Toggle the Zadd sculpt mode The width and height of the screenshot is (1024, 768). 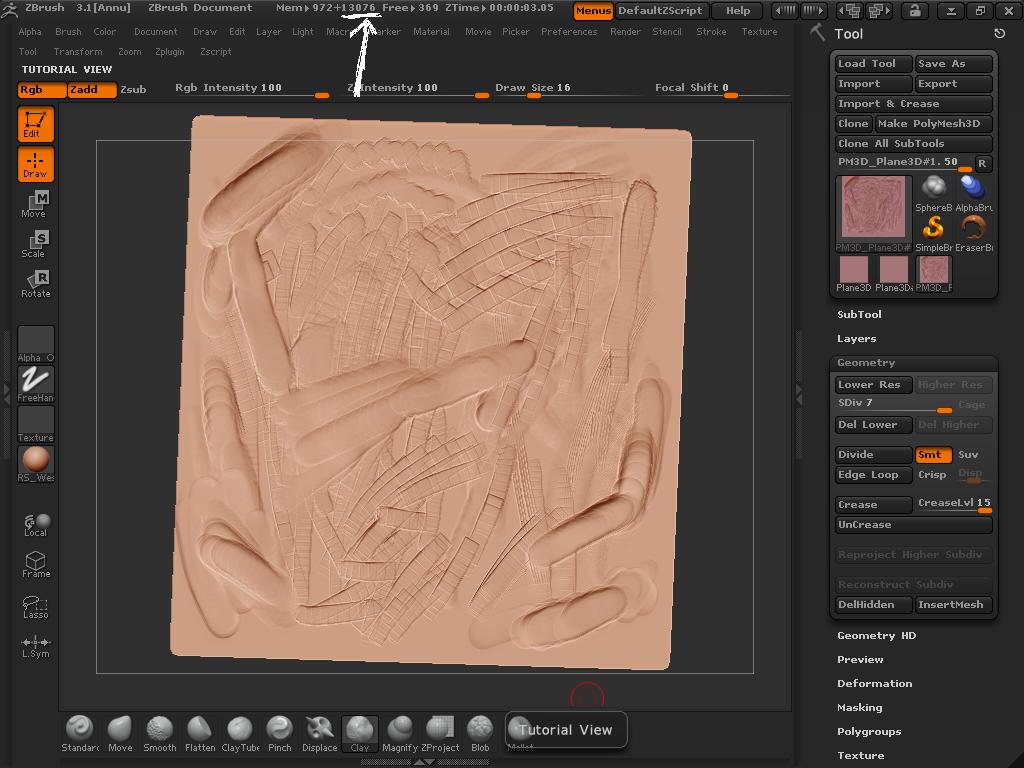tap(92, 89)
